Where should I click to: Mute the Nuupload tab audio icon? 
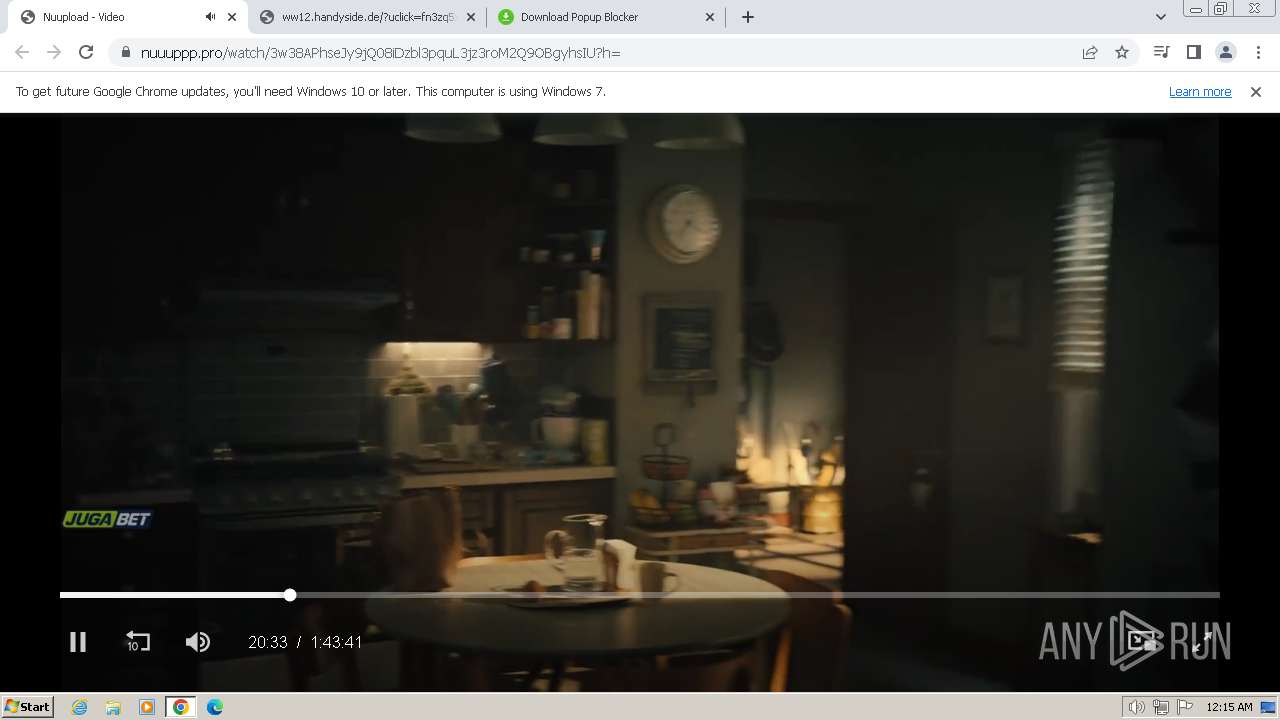click(x=210, y=17)
